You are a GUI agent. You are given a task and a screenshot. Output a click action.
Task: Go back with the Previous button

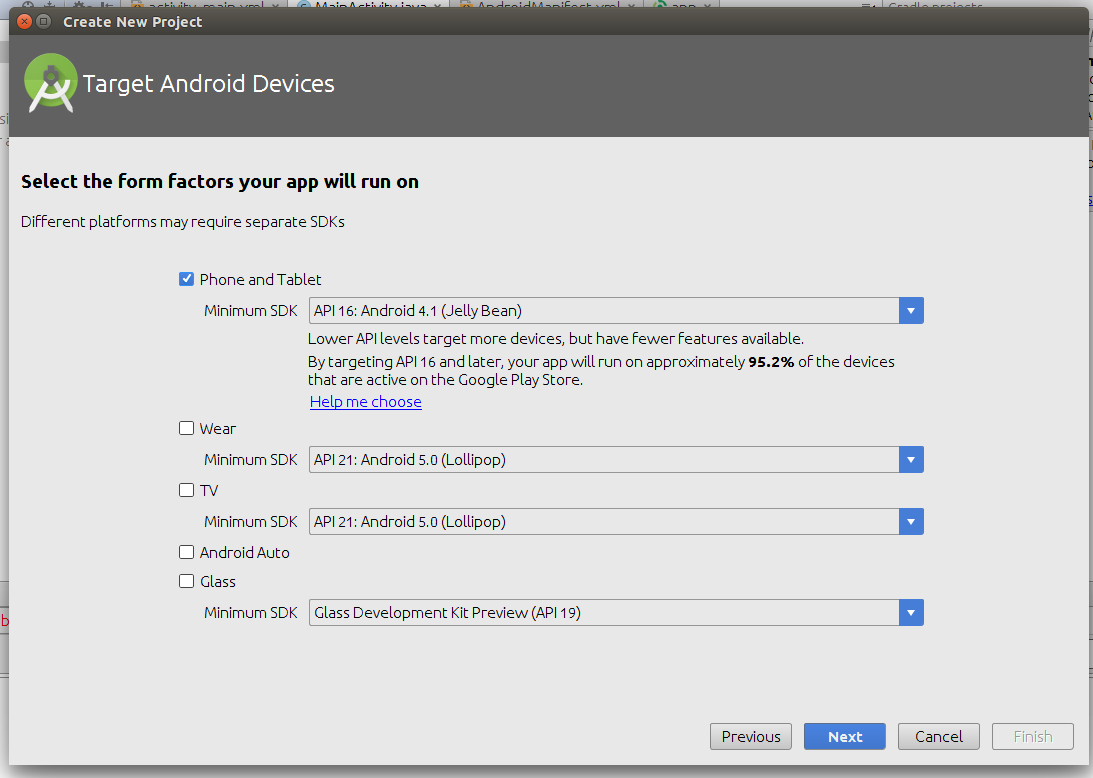point(750,736)
